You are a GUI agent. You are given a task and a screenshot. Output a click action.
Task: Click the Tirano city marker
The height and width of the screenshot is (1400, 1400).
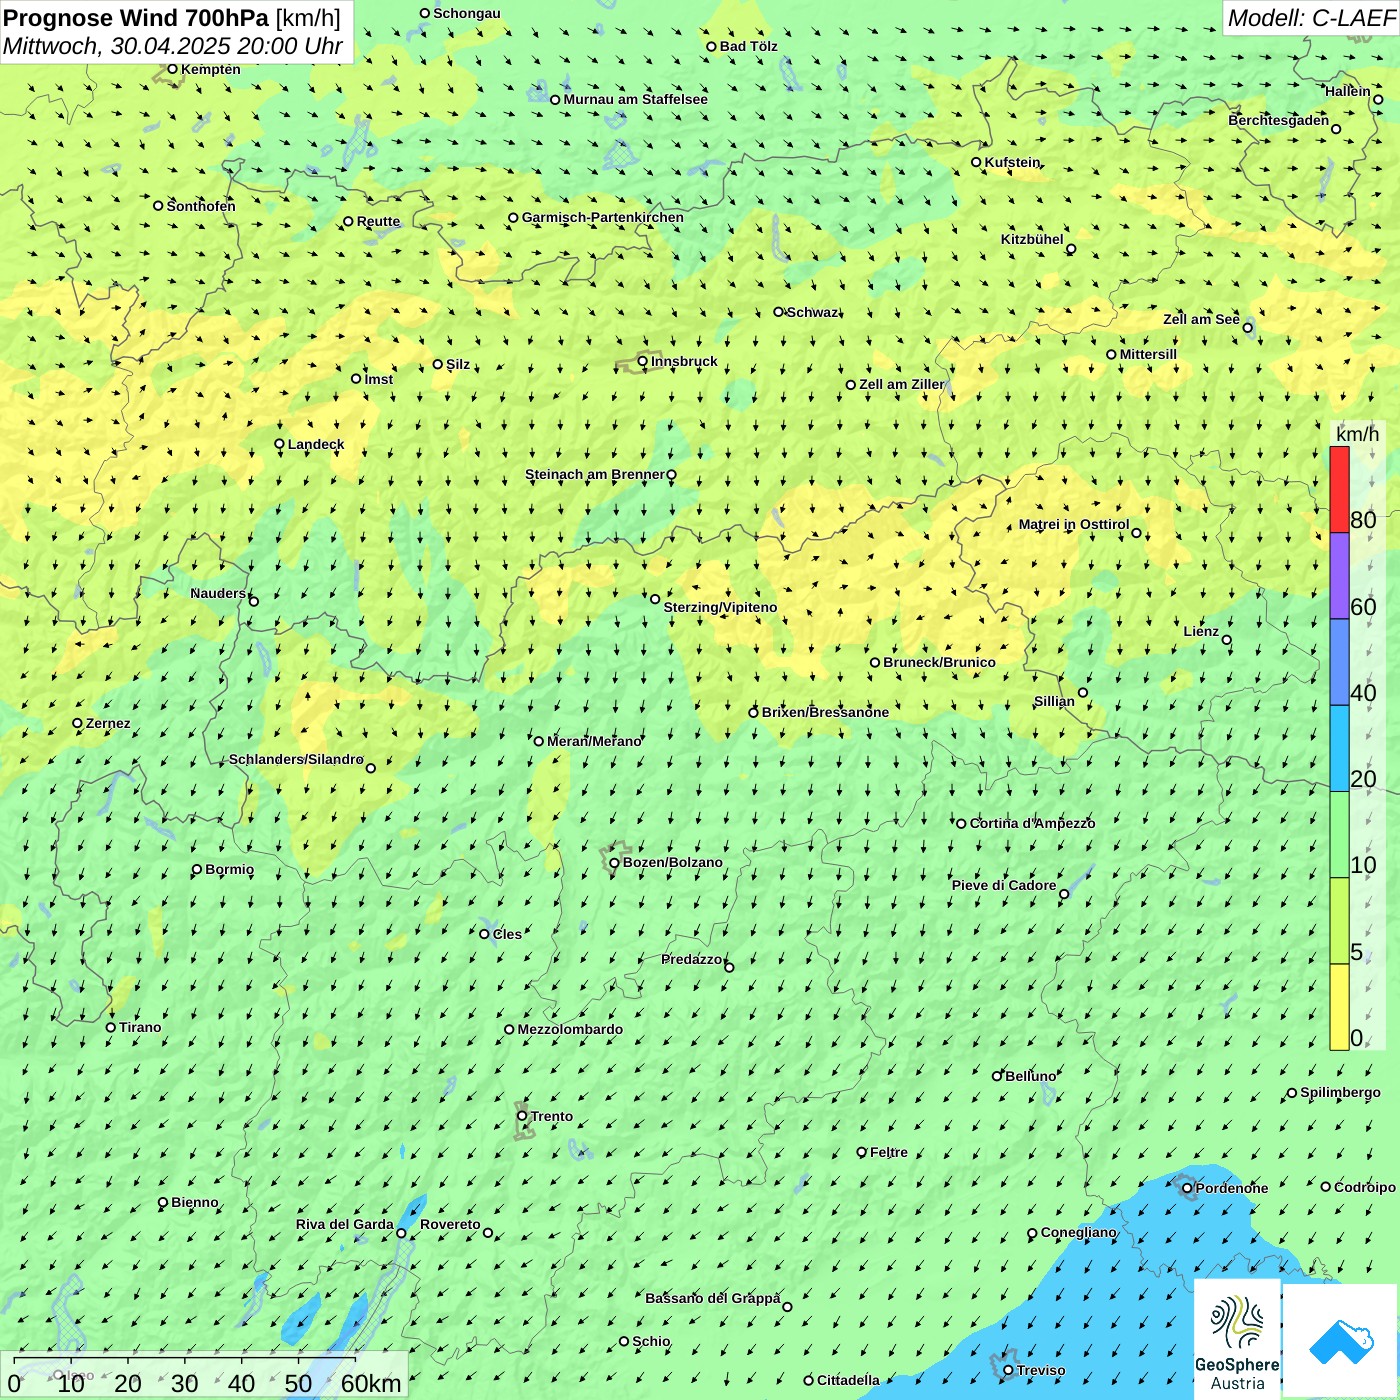[111, 1027]
